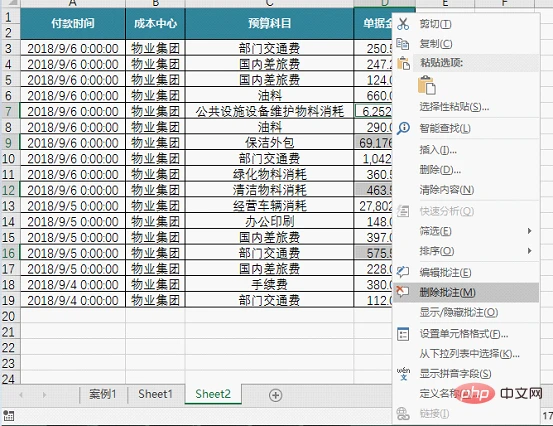Viewport: 553px width, 426px height.
Task: Click the add new sheet plus button
Action: 275,395
